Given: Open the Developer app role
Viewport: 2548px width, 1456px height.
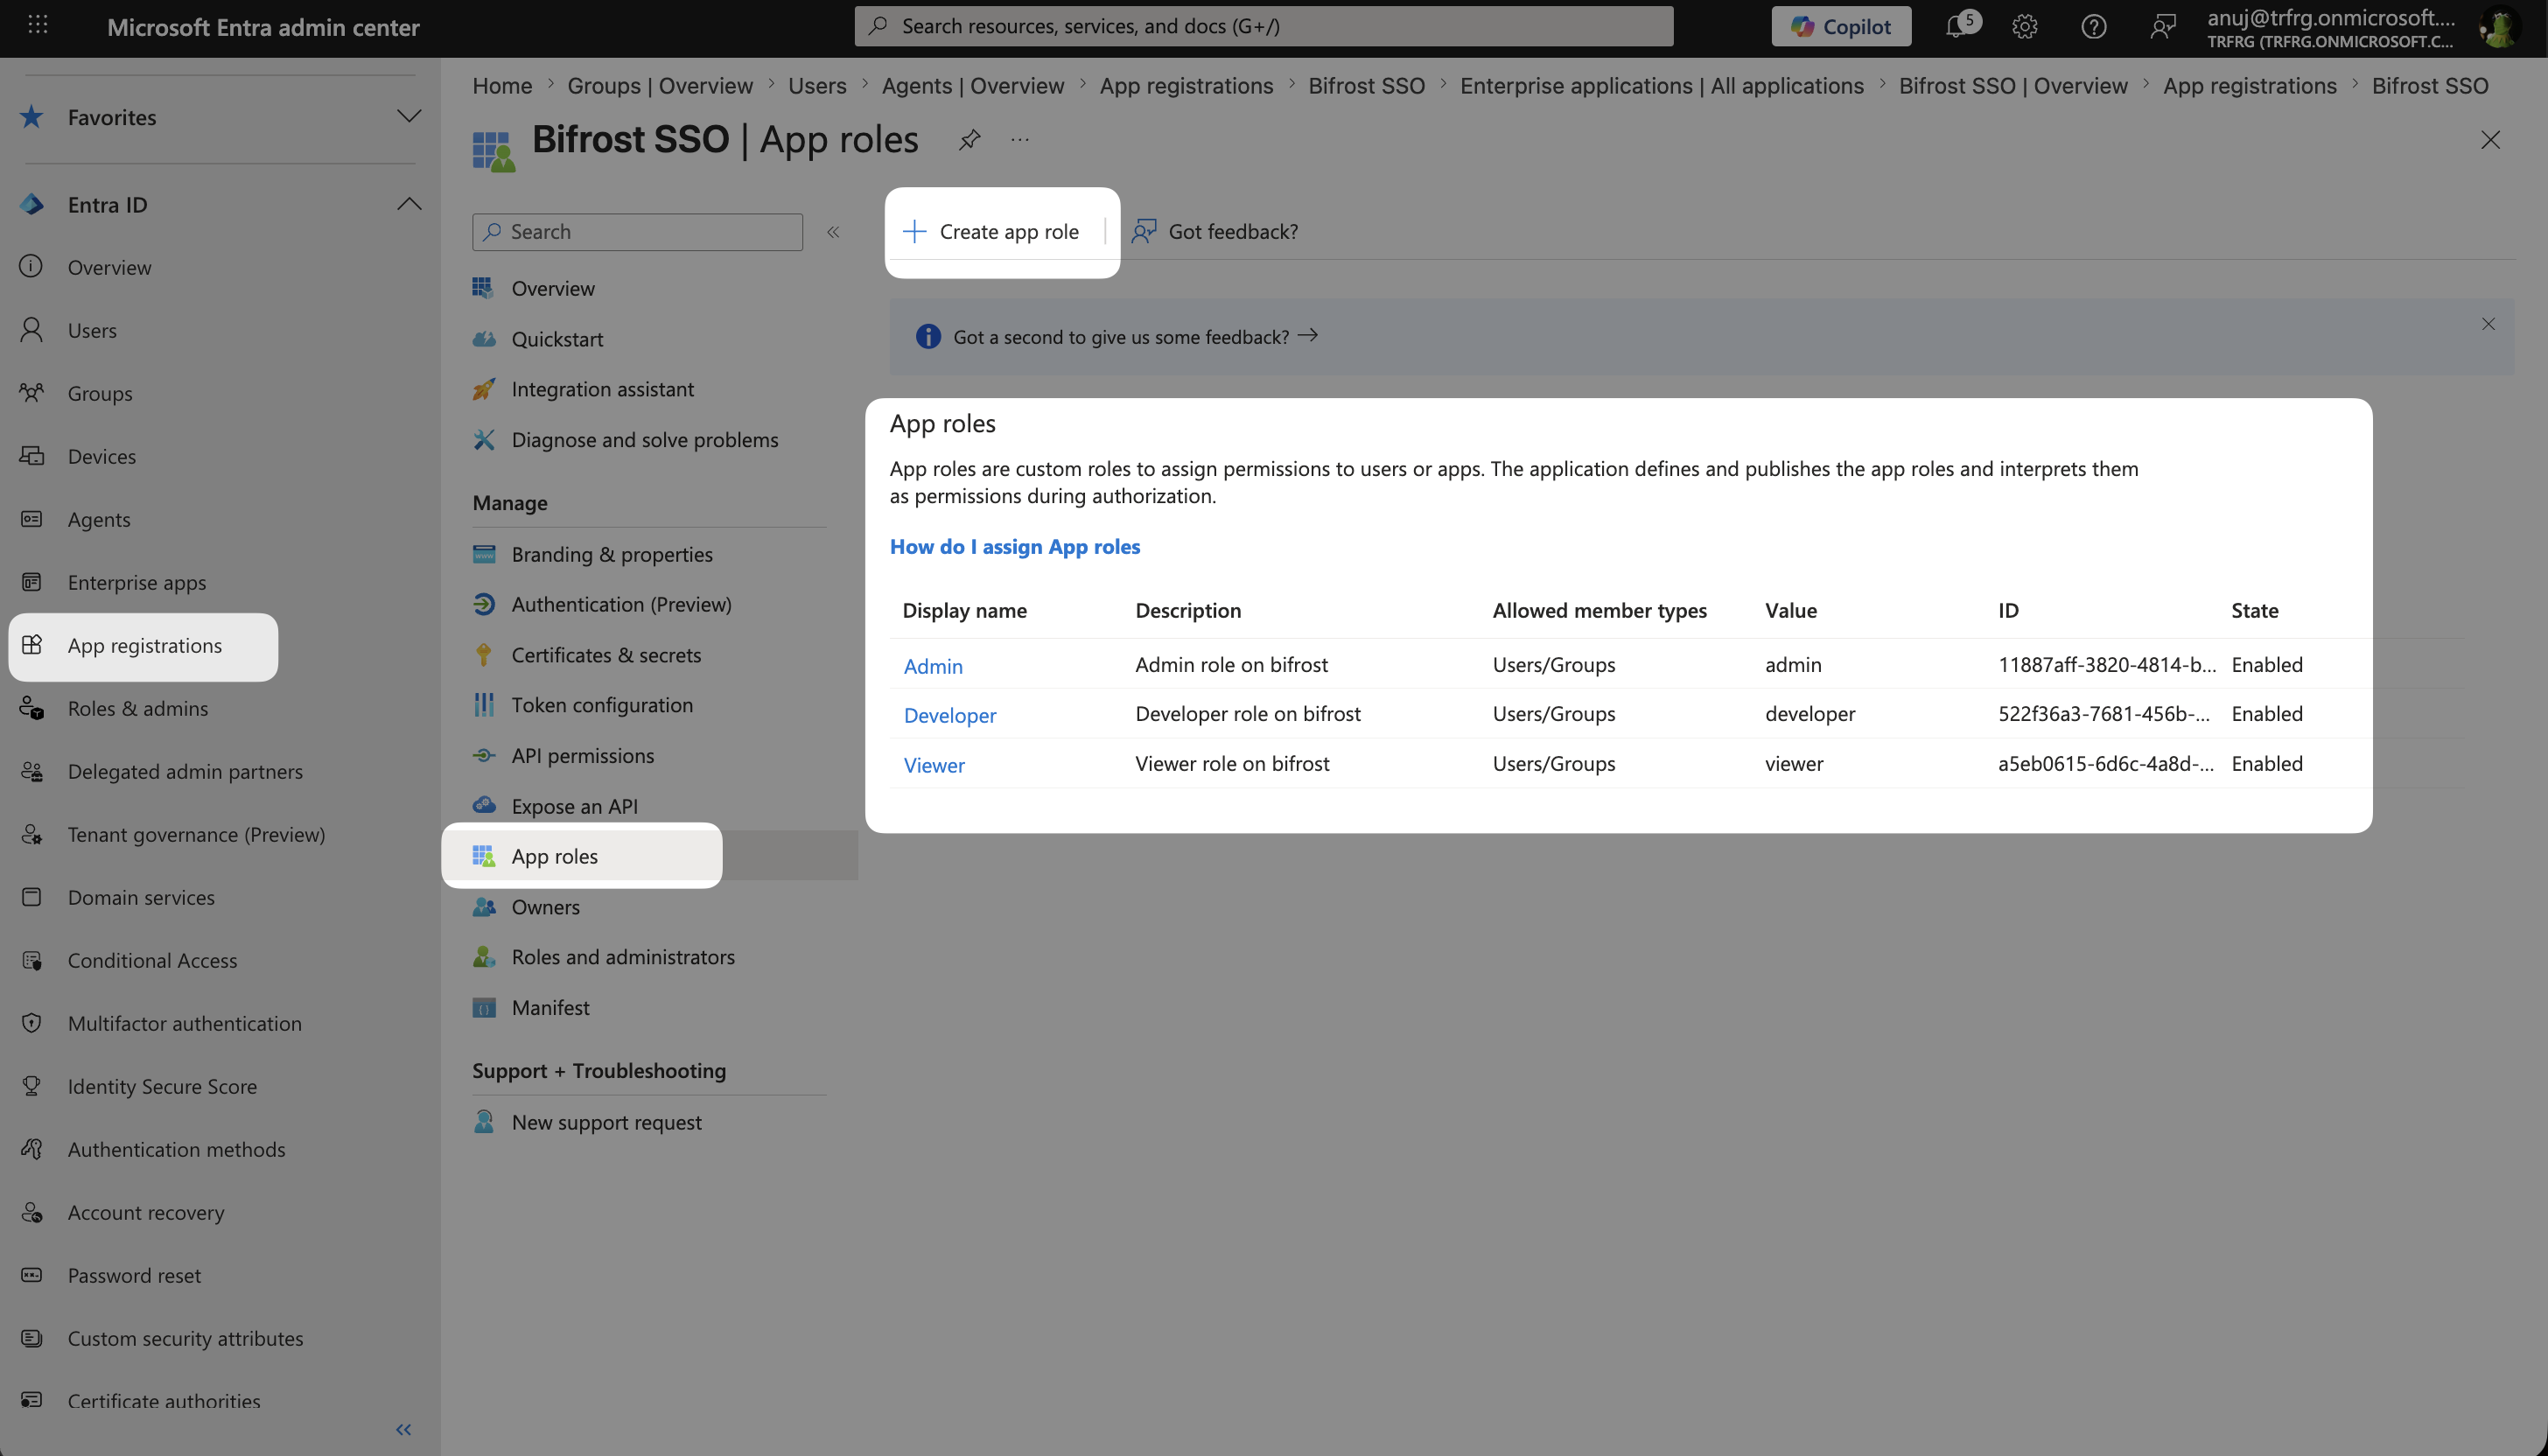Looking at the screenshot, I should 950,715.
